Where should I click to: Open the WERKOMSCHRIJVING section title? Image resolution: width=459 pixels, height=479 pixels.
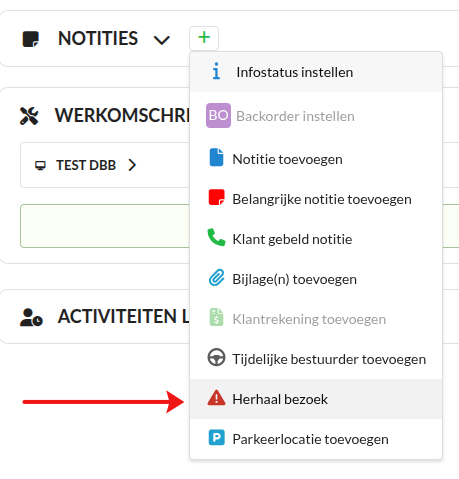point(122,116)
